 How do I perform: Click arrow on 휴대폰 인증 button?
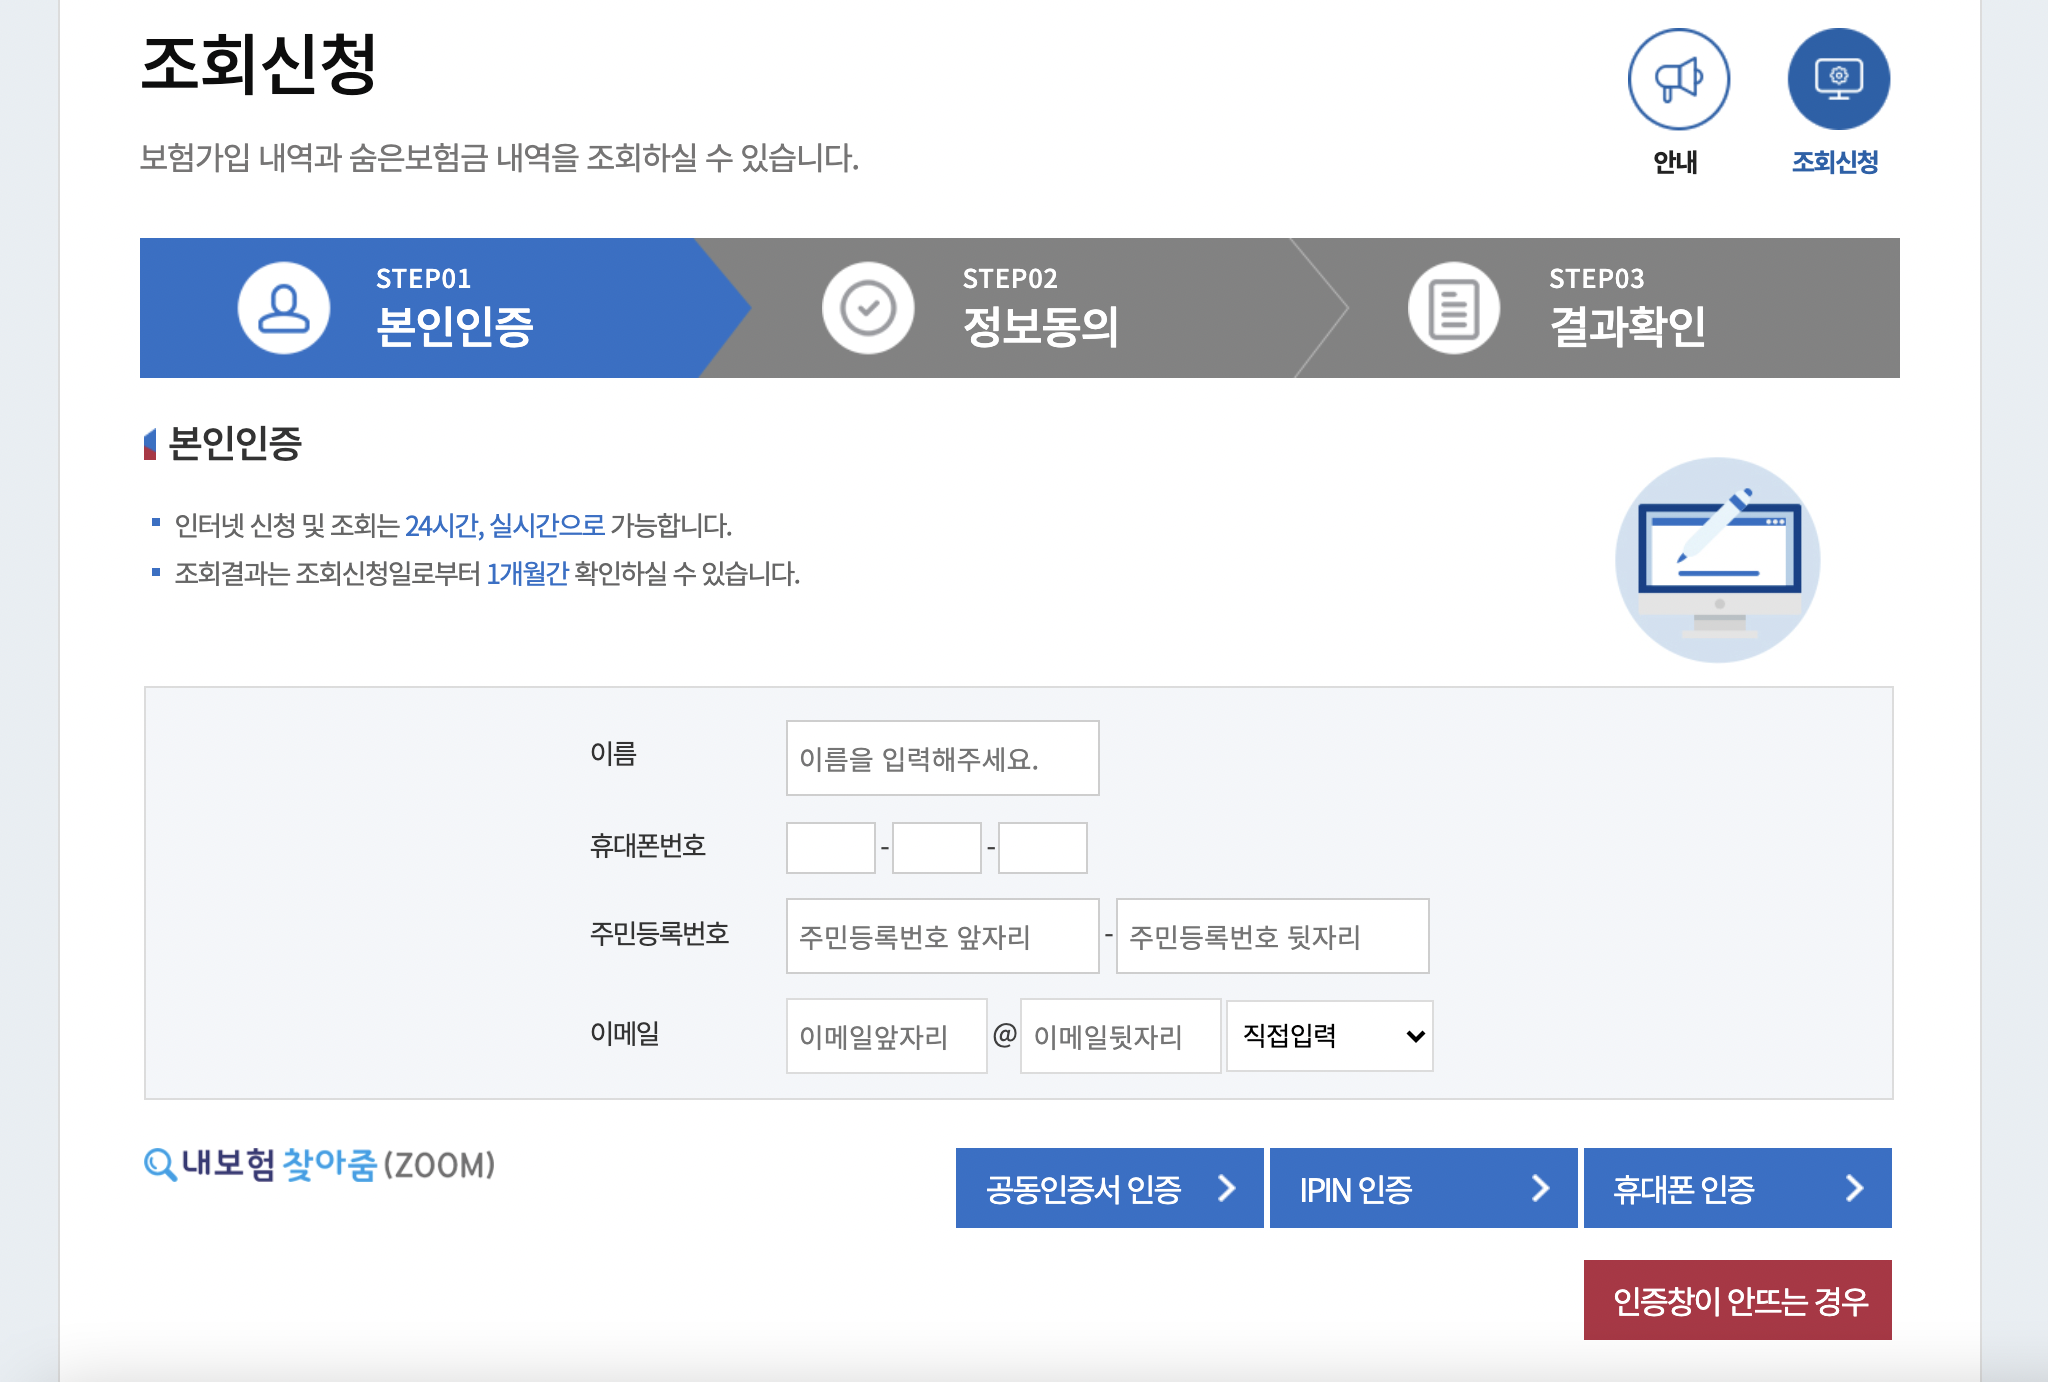(x=1854, y=1188)
